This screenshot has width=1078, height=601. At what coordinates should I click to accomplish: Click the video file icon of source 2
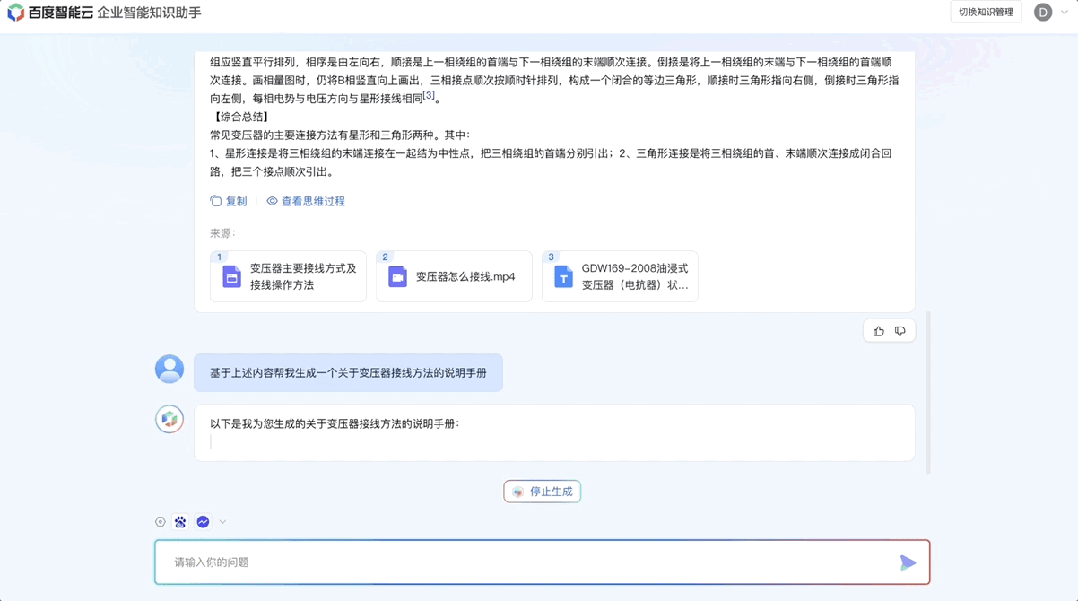(x=397, y=277)
